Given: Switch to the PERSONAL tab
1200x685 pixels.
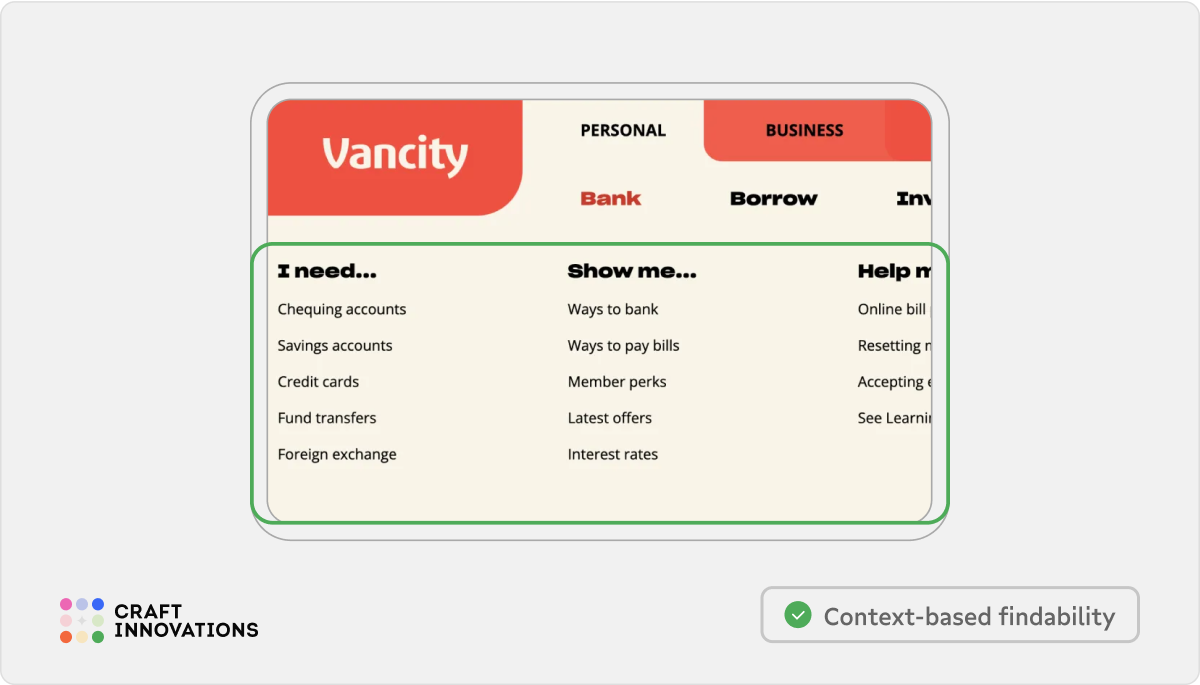Looking at the screenshot, I should point(622,130).
